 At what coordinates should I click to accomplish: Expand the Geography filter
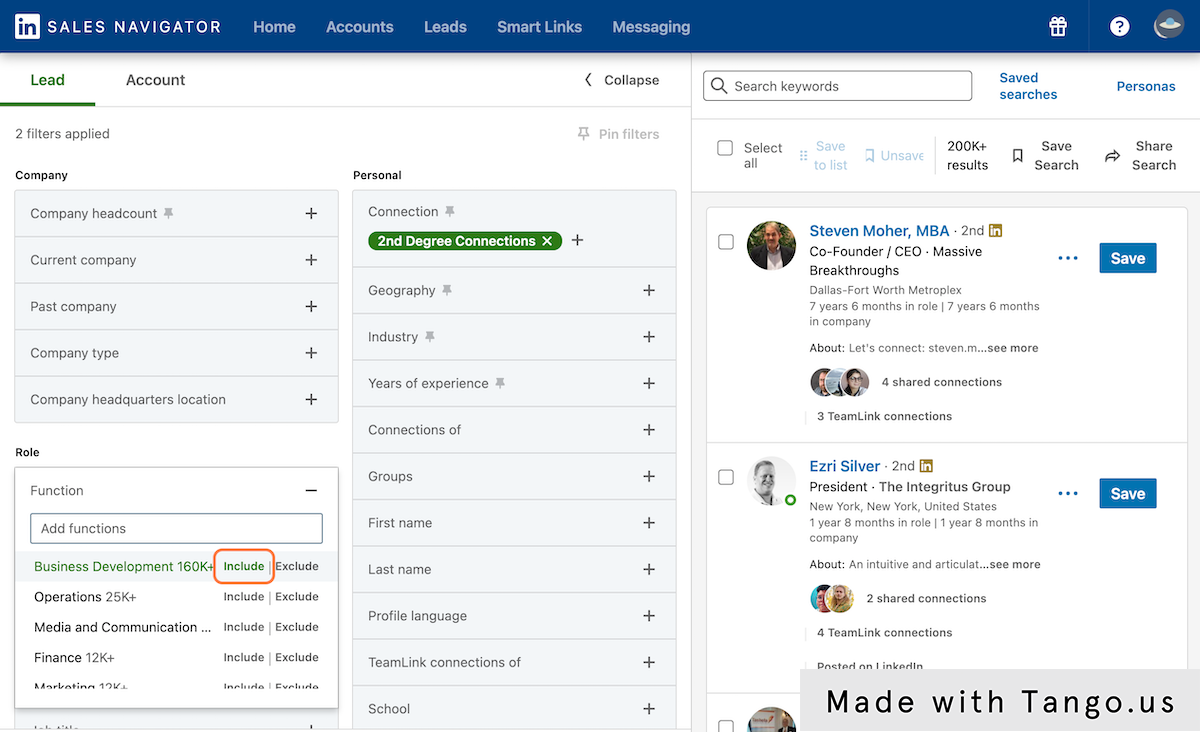[x=649, y=290]
